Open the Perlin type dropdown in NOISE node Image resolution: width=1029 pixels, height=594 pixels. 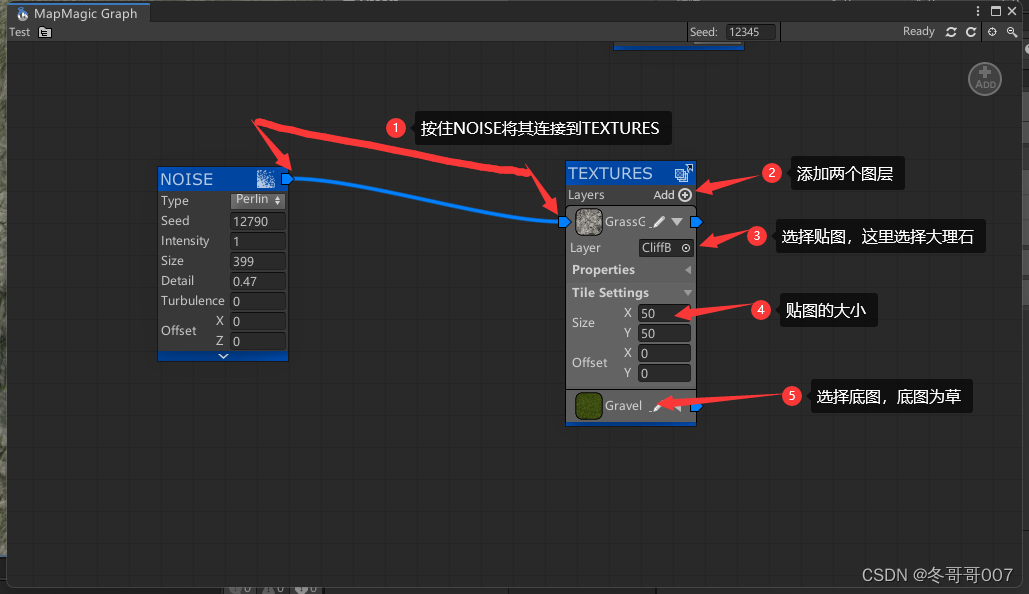[x=258, y=199]
